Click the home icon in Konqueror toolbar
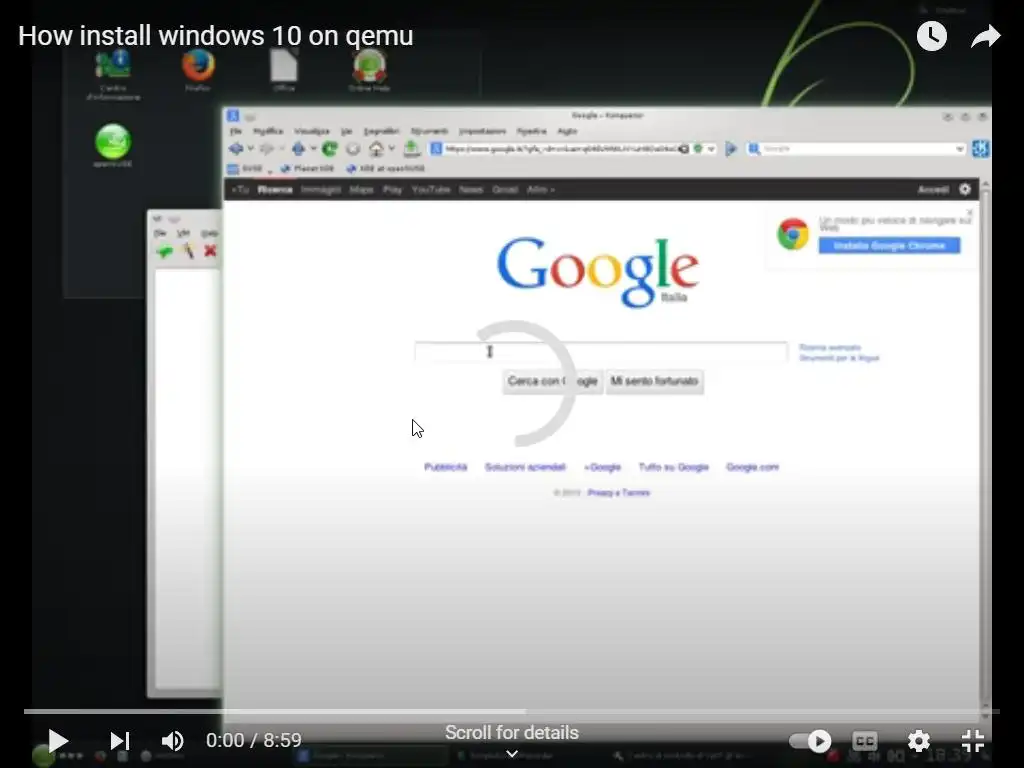 pos(376,149)
